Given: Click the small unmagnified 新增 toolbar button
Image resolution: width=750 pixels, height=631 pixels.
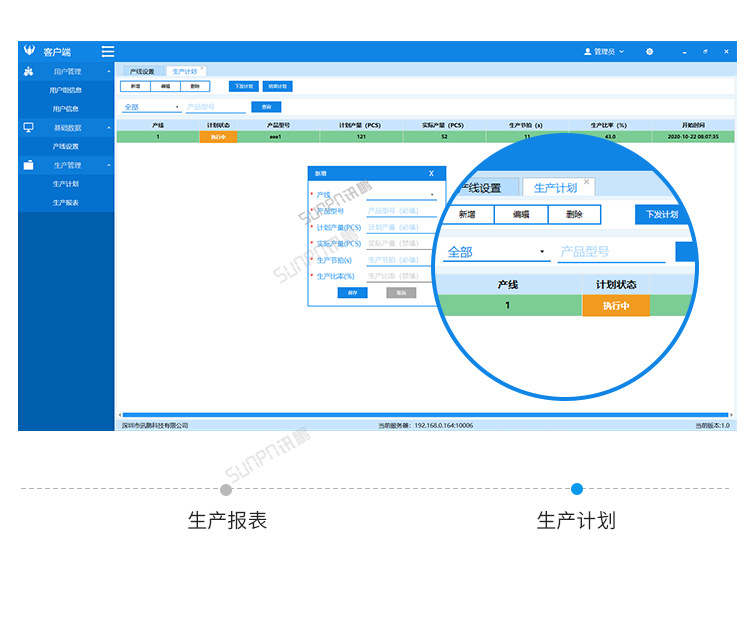Looking at the screenshot, I should pyautogui.click(x=135, y=86).
